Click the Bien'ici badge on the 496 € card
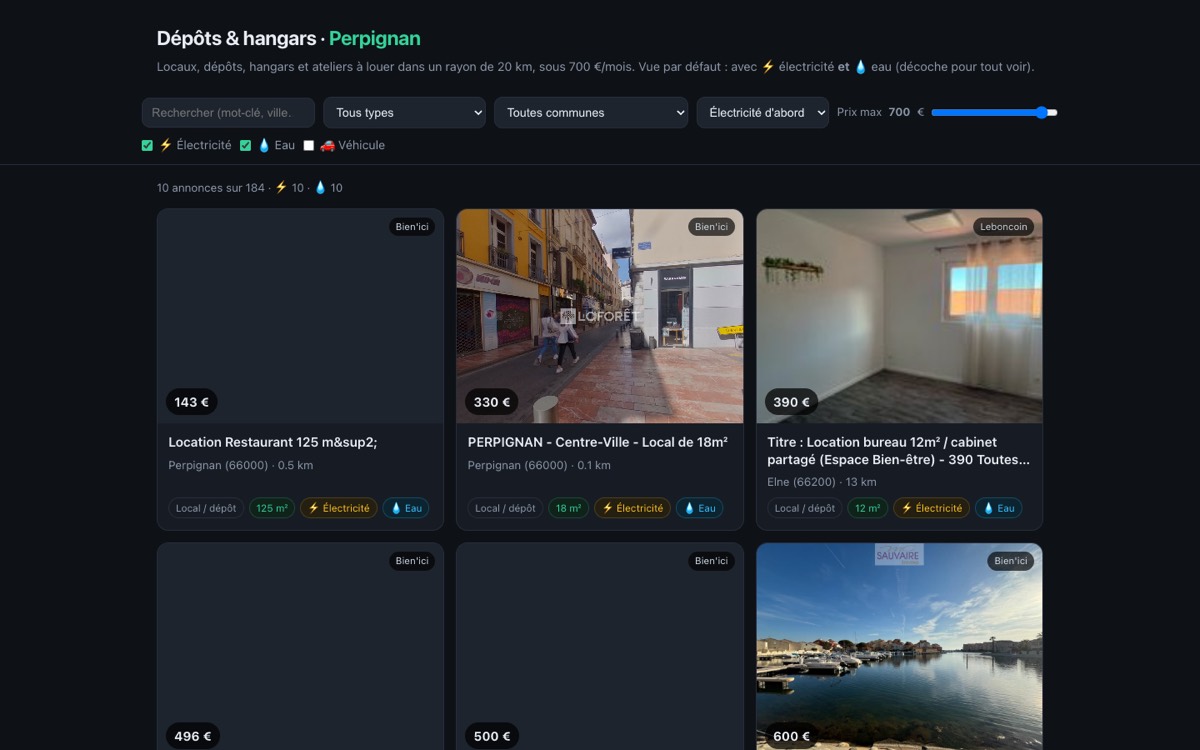 click(412, 561)
